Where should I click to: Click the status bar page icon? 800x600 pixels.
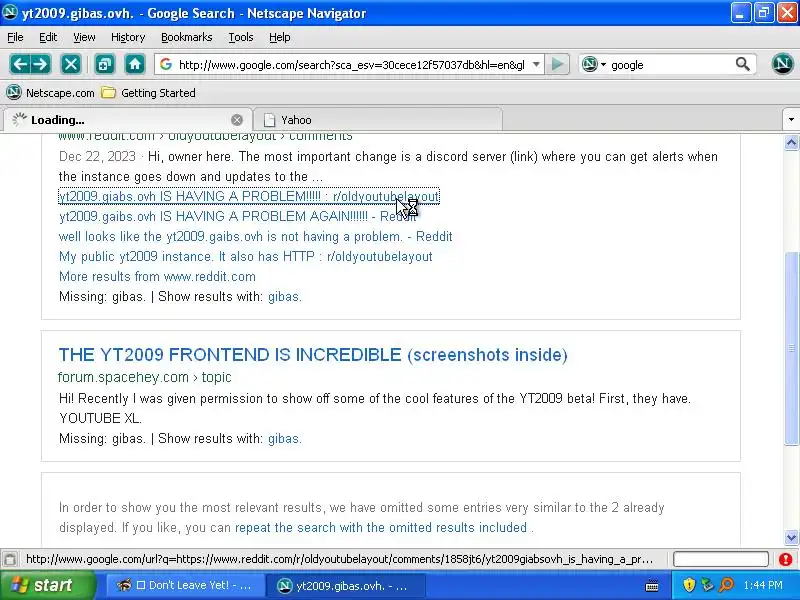[x=10, y=559]
